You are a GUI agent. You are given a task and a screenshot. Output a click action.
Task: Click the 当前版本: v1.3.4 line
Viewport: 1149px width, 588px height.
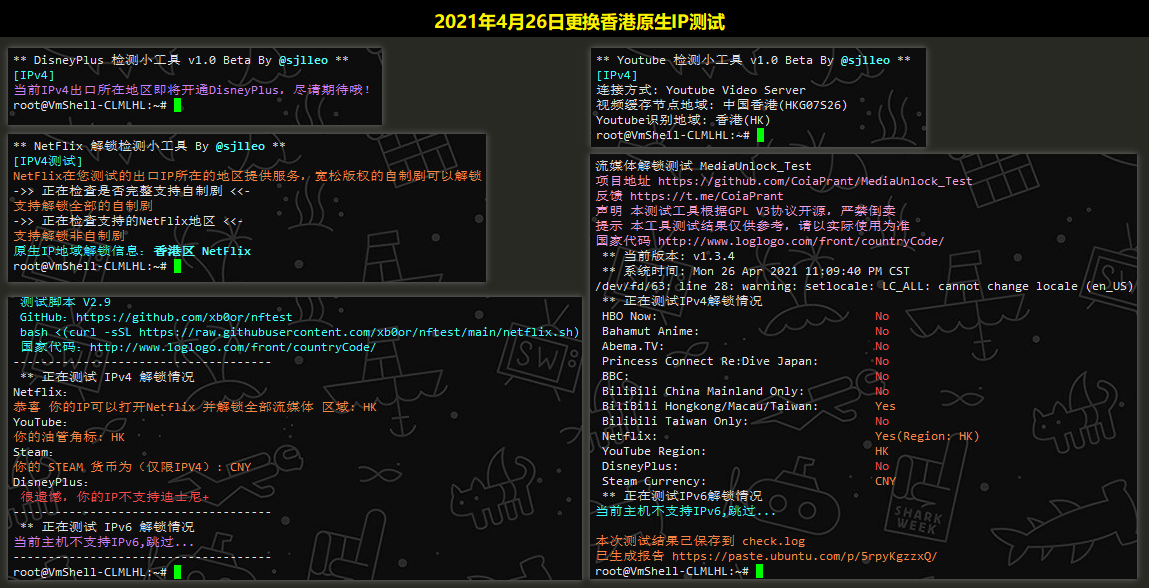click(668, 256)
